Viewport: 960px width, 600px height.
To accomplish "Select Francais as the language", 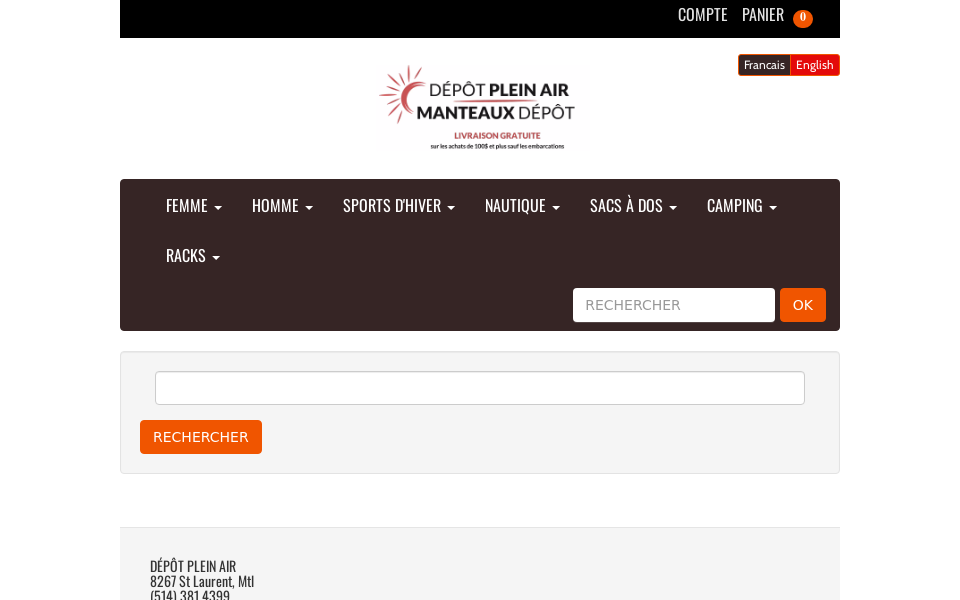I will pyautogui.click(x=764, y=64).
